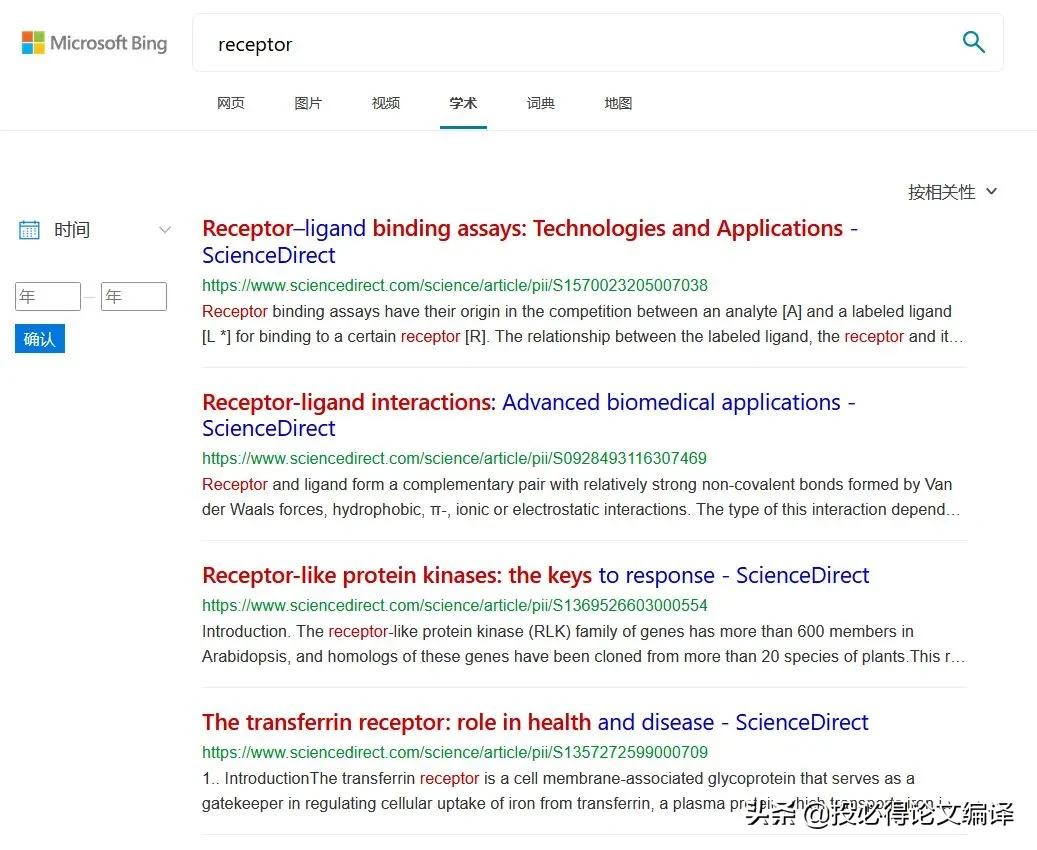Click snippet starting '1.. IntroductionThe transferrin'
1037x850 pixels.
[575, 790]
